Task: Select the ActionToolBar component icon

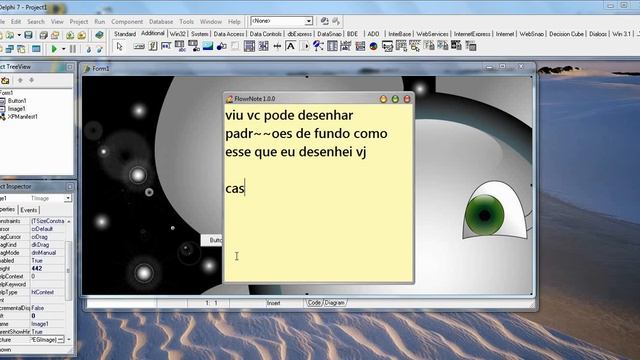Action: [x=415, y=46]
